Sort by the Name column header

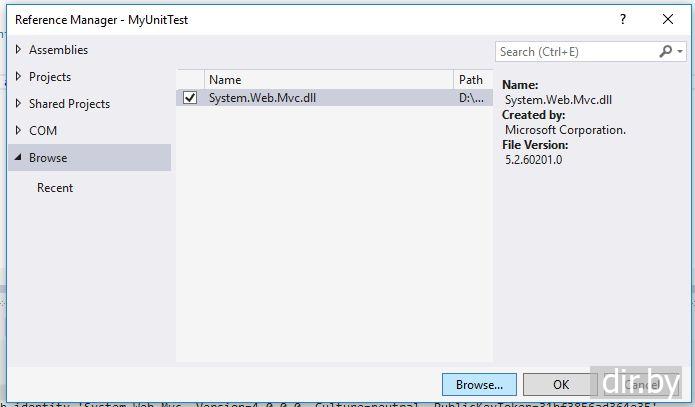[x=328, y=80]
